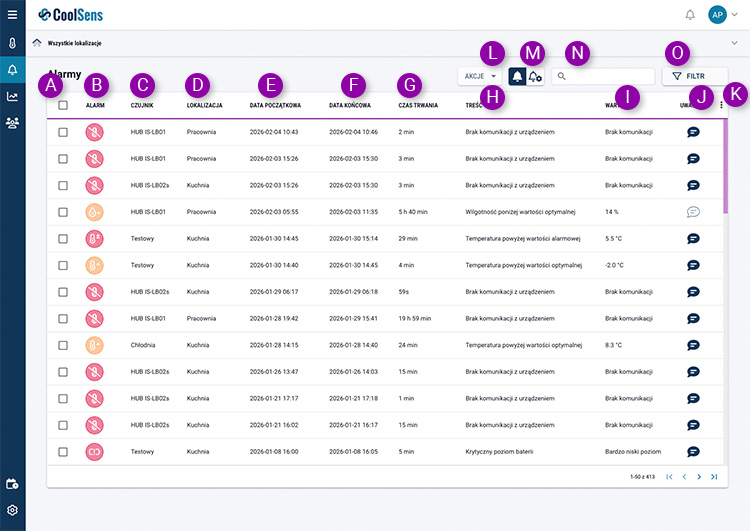Open the thermometer sensors page in sidebar
This screenshot has height=531, width=750.
tap(12, 44)
